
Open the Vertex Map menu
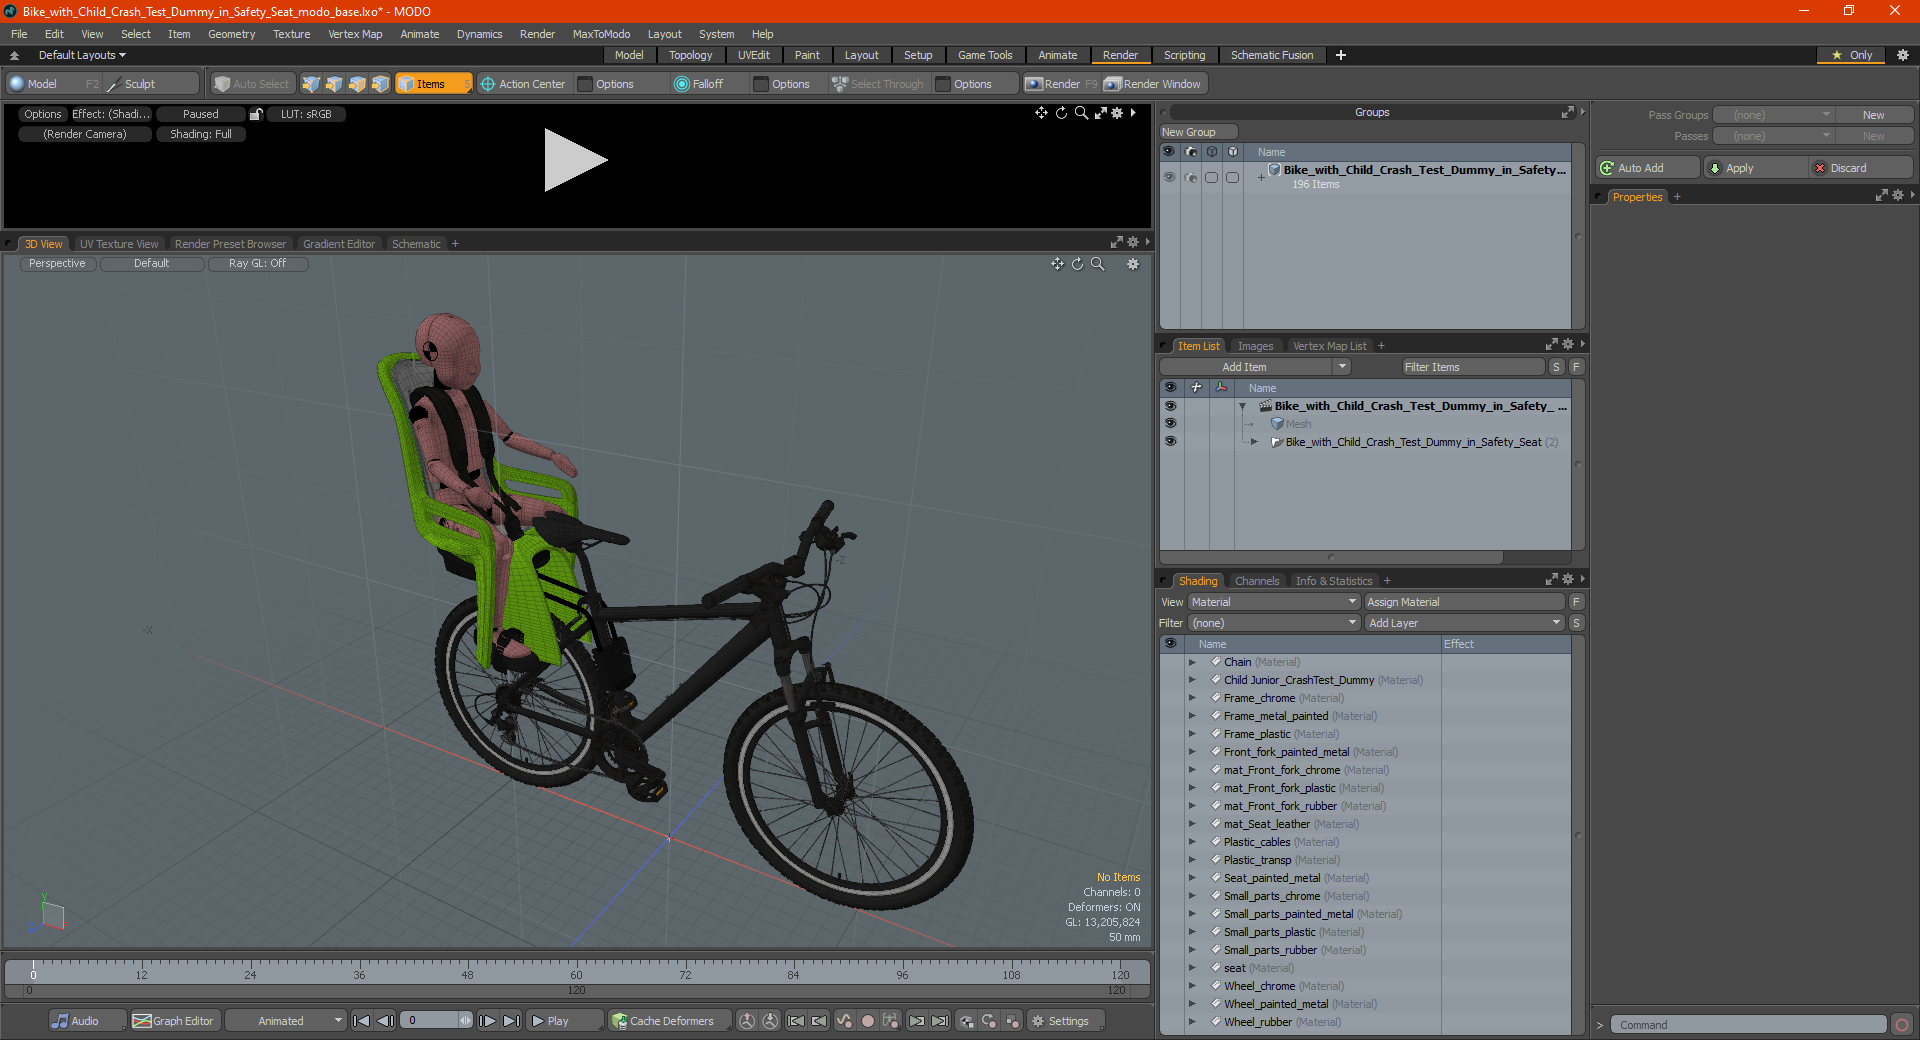coord(355,34)
